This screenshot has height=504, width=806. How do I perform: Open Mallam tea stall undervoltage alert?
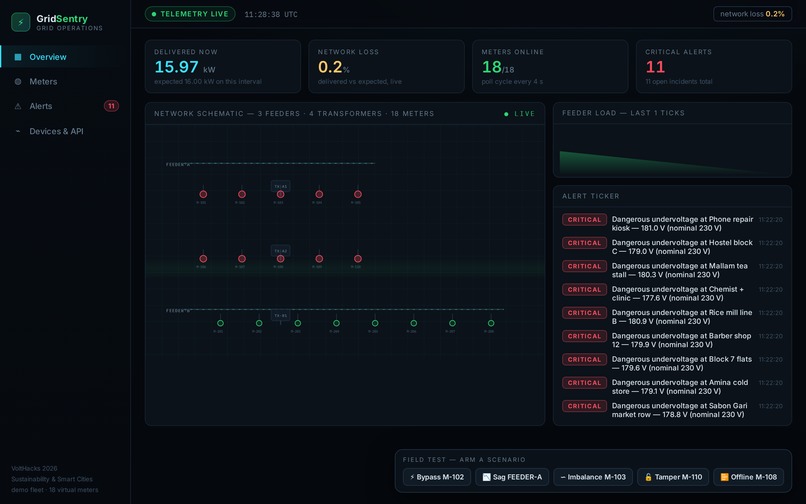672,270
